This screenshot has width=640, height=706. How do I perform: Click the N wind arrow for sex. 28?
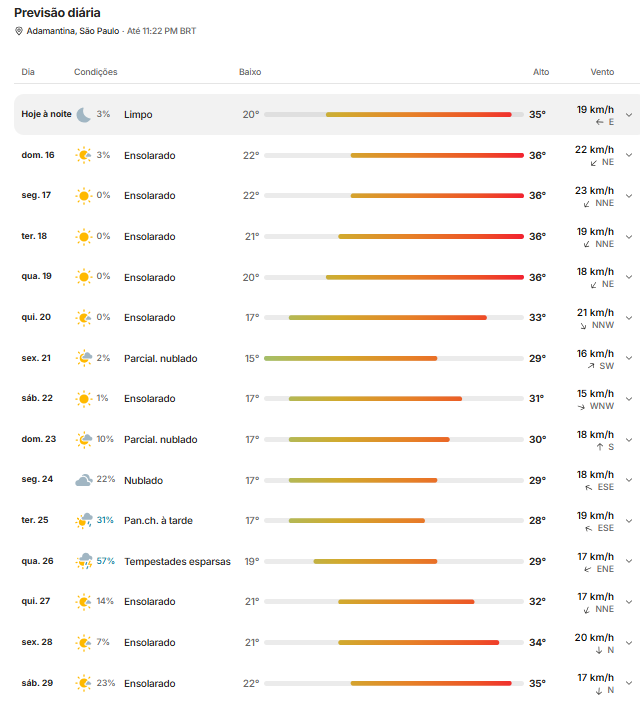(x=599, y=650)
